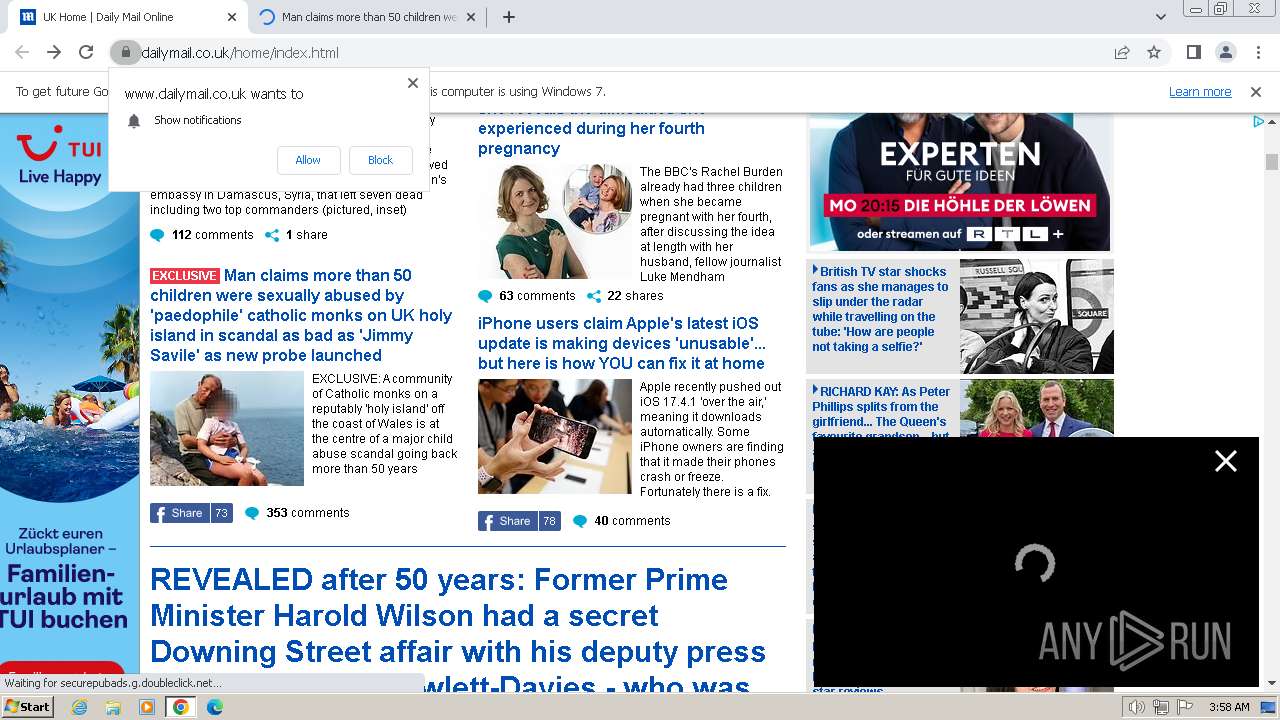Open British TV star tube story link
This screenshot has width=1280, height=720.
(881, 309)
